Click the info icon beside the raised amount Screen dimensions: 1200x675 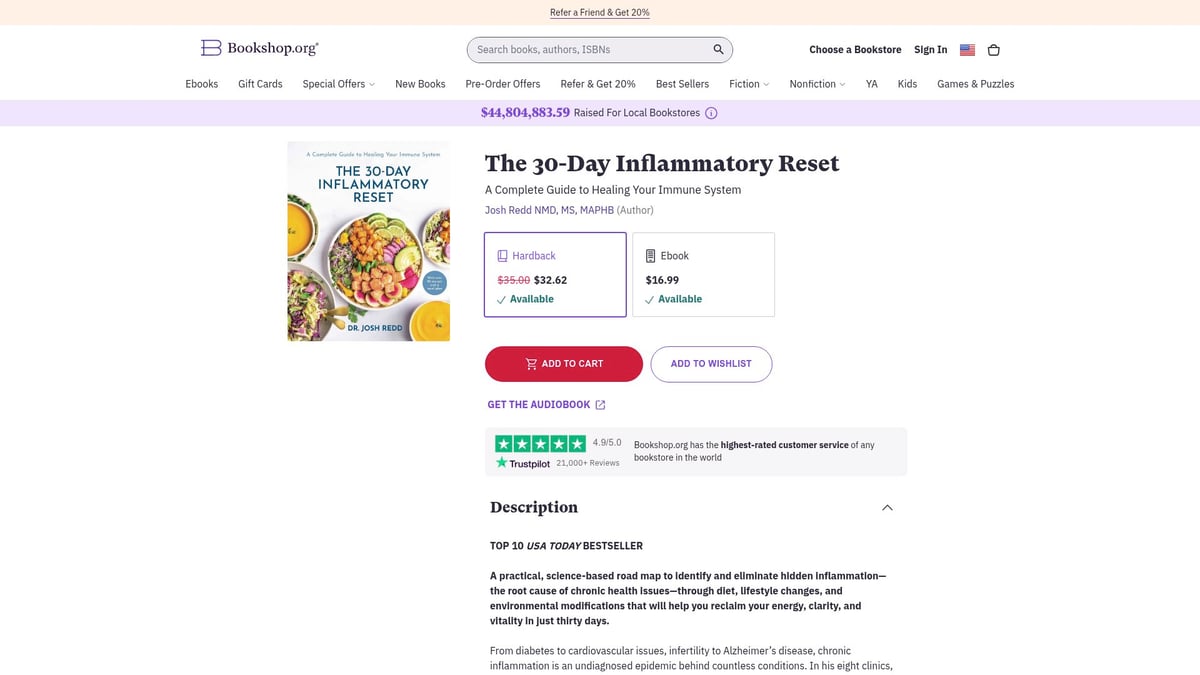[x=710, y=113]
